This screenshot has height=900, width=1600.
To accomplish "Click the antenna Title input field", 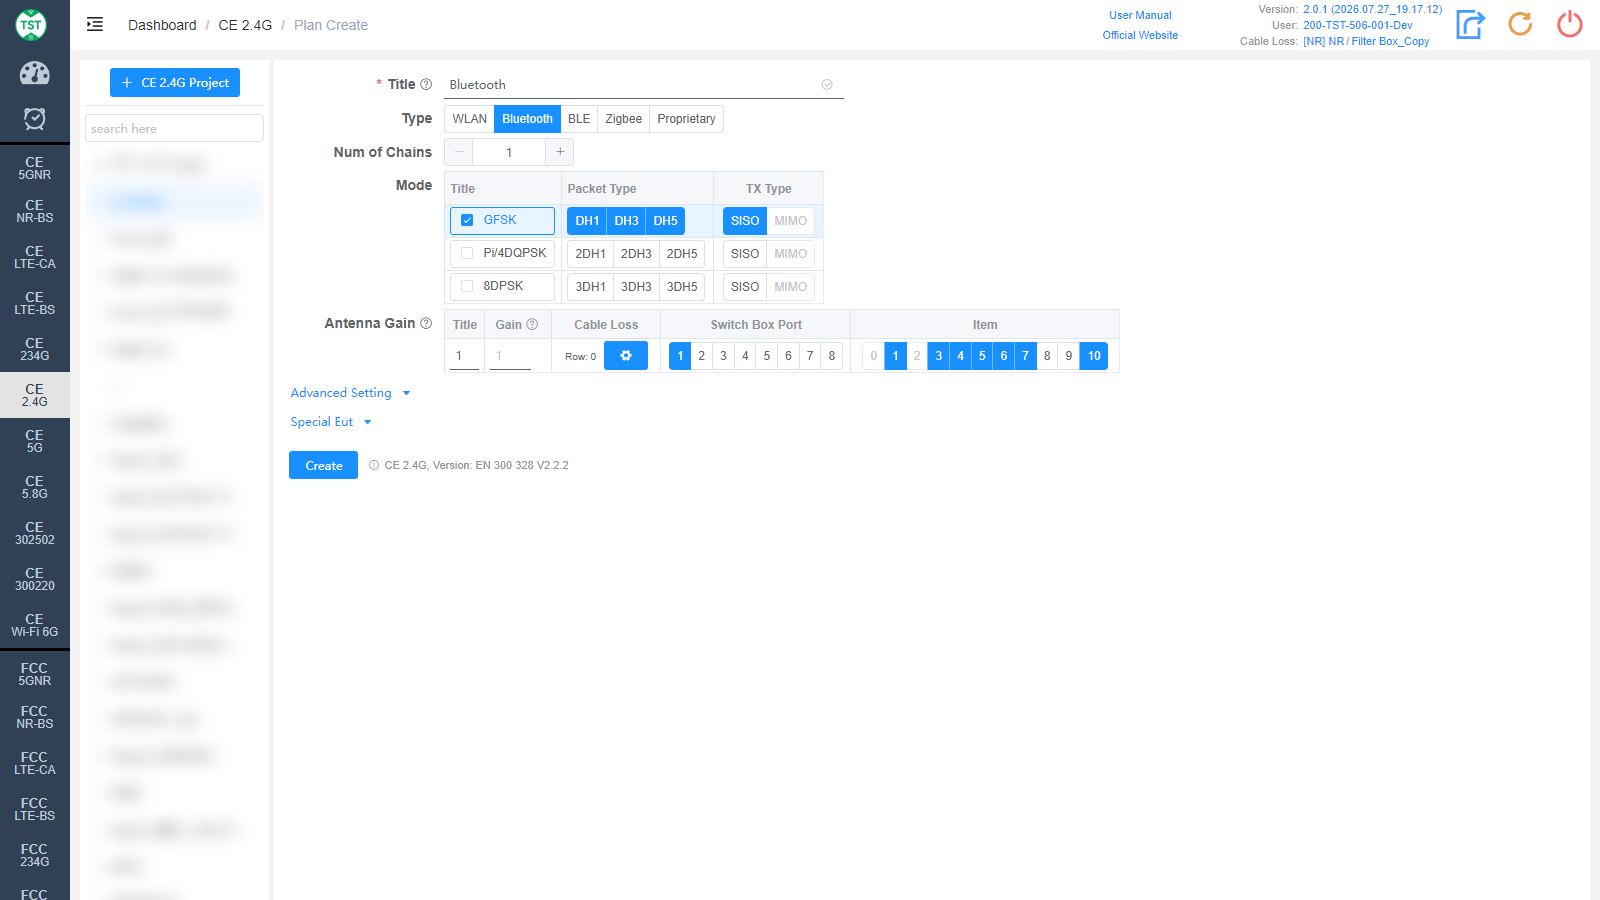I will pyautogui.click(x=464, y=356).
